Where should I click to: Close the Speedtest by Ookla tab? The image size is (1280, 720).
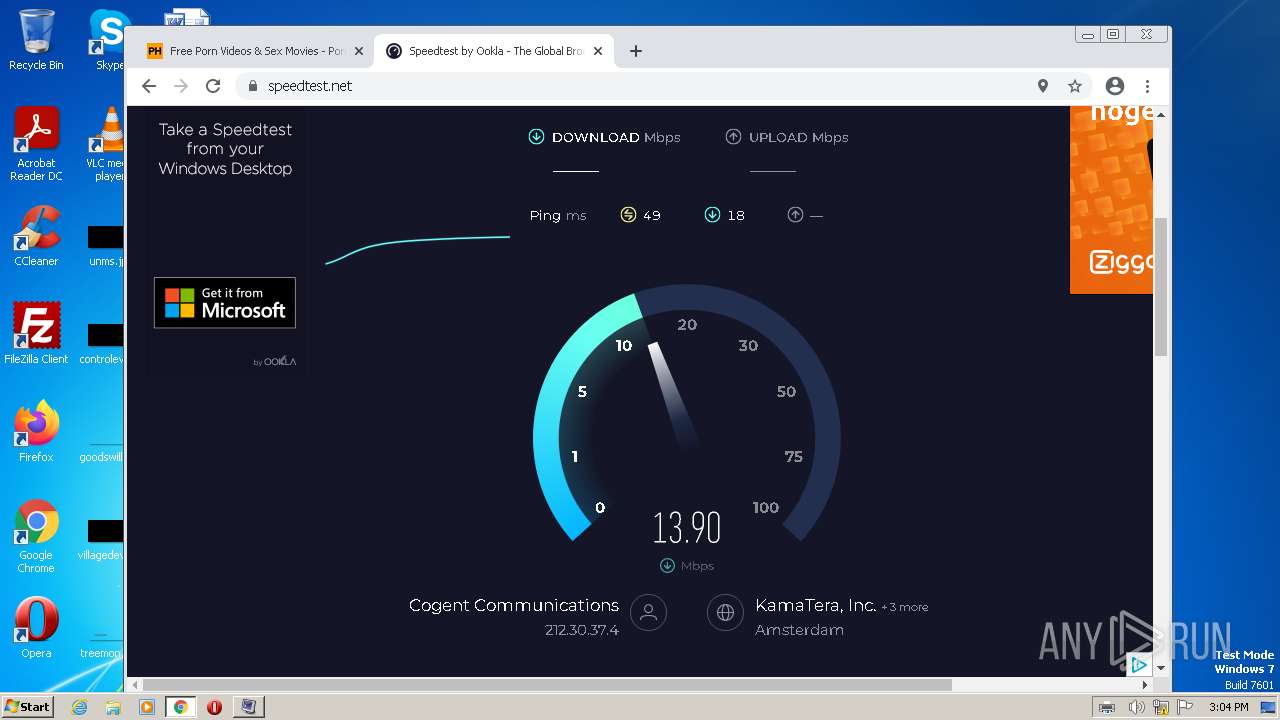point(598,51)
